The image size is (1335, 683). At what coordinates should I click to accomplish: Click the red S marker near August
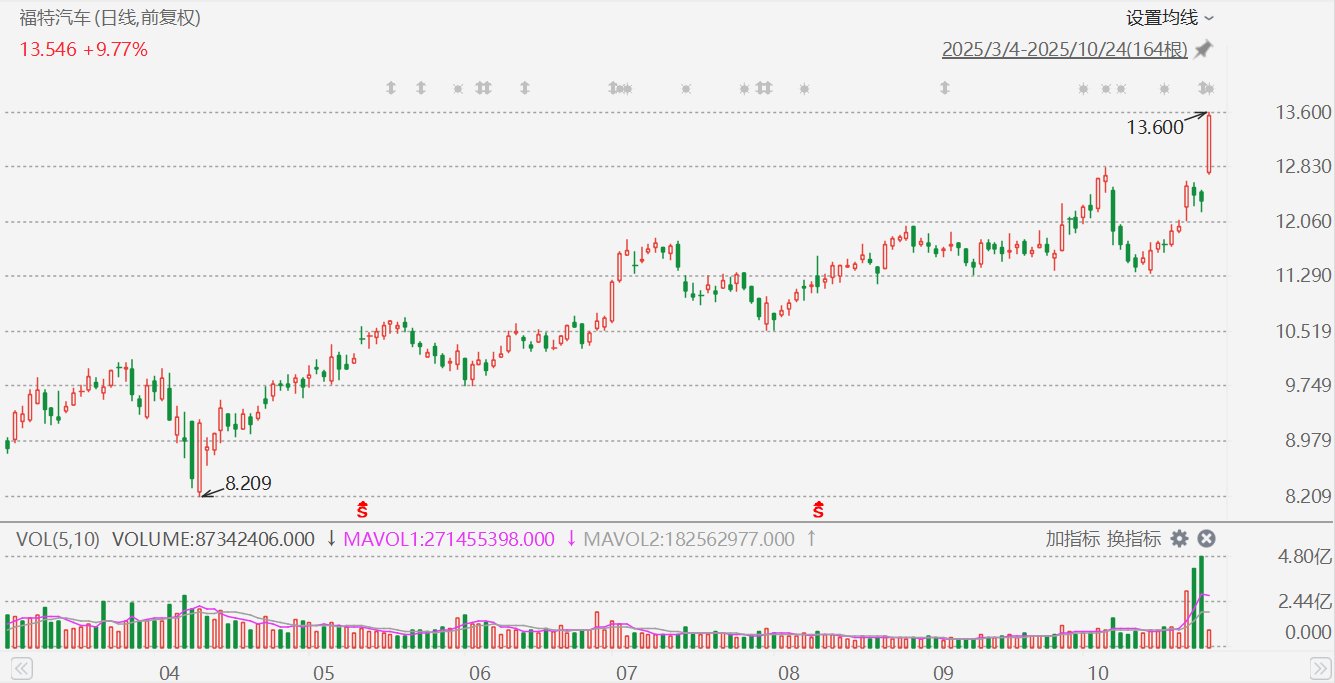pos(818,509)
